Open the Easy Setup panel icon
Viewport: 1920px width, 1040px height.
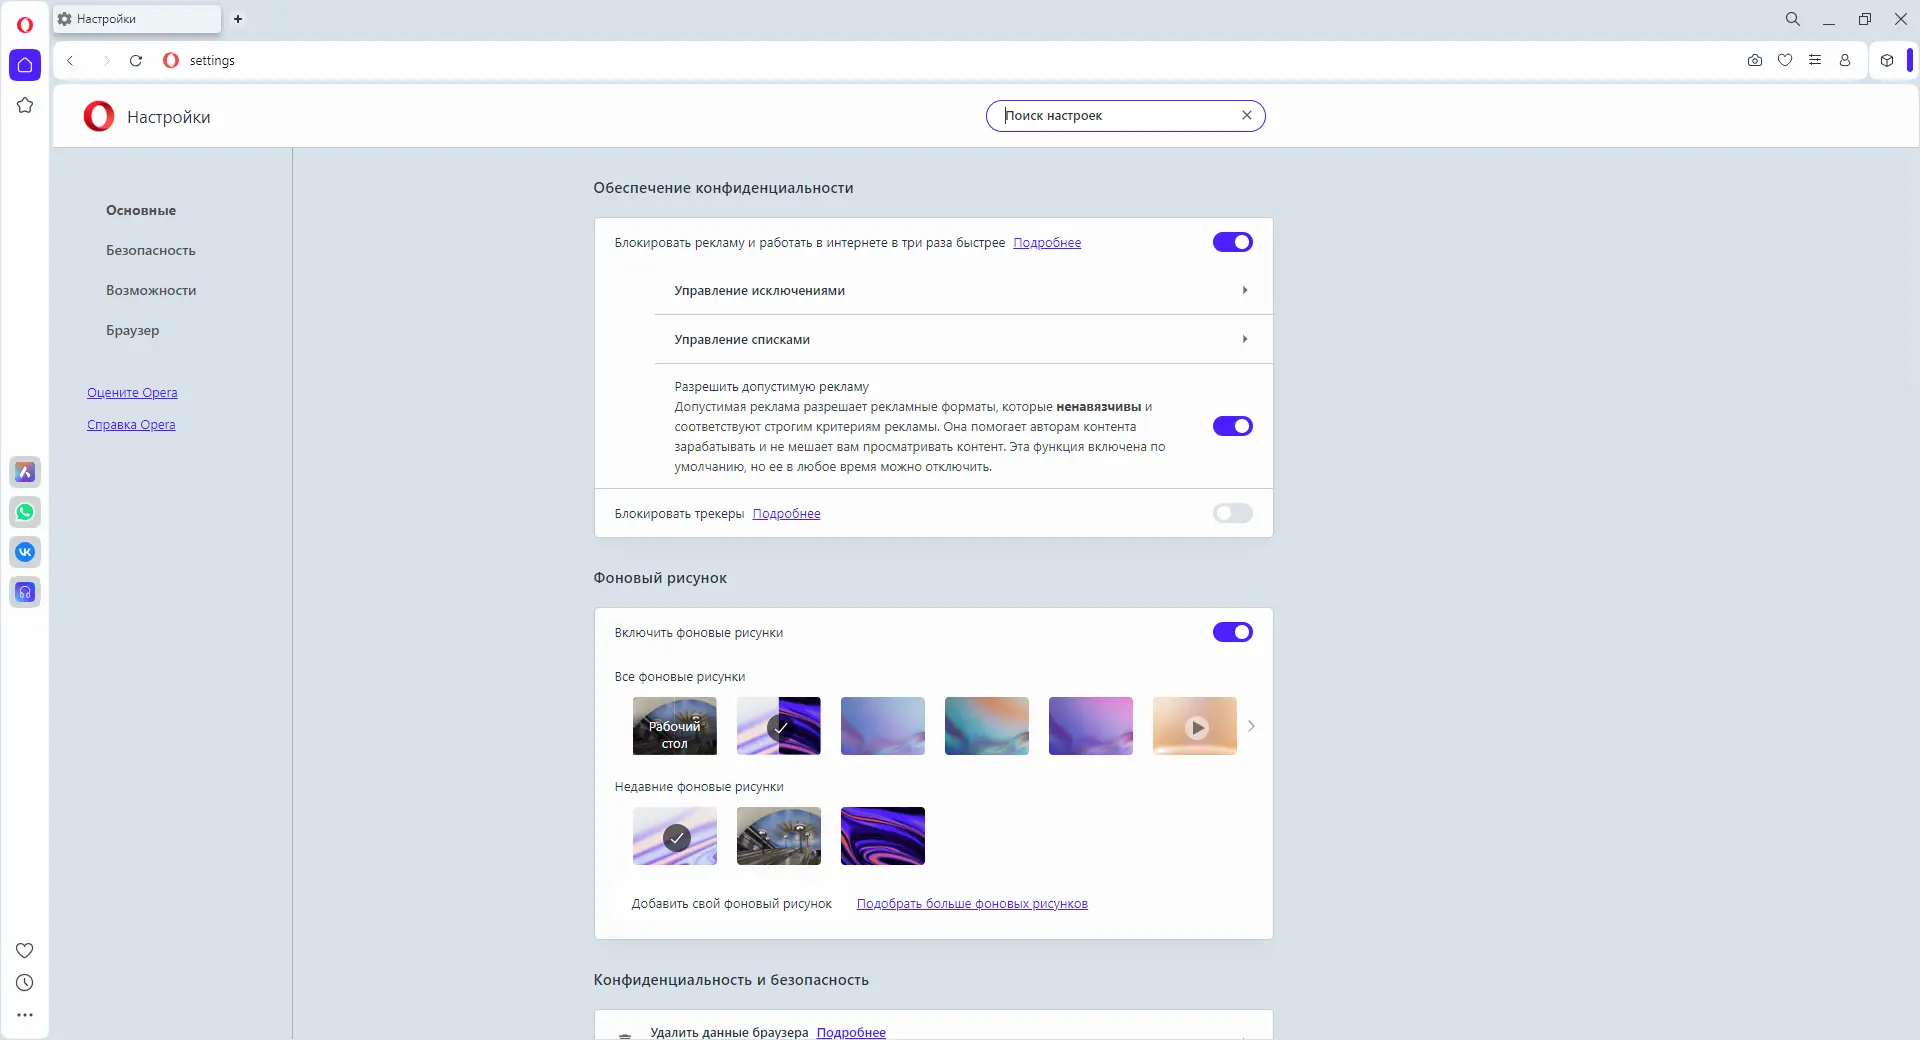pyautogui.click(x=1815, y=60)
